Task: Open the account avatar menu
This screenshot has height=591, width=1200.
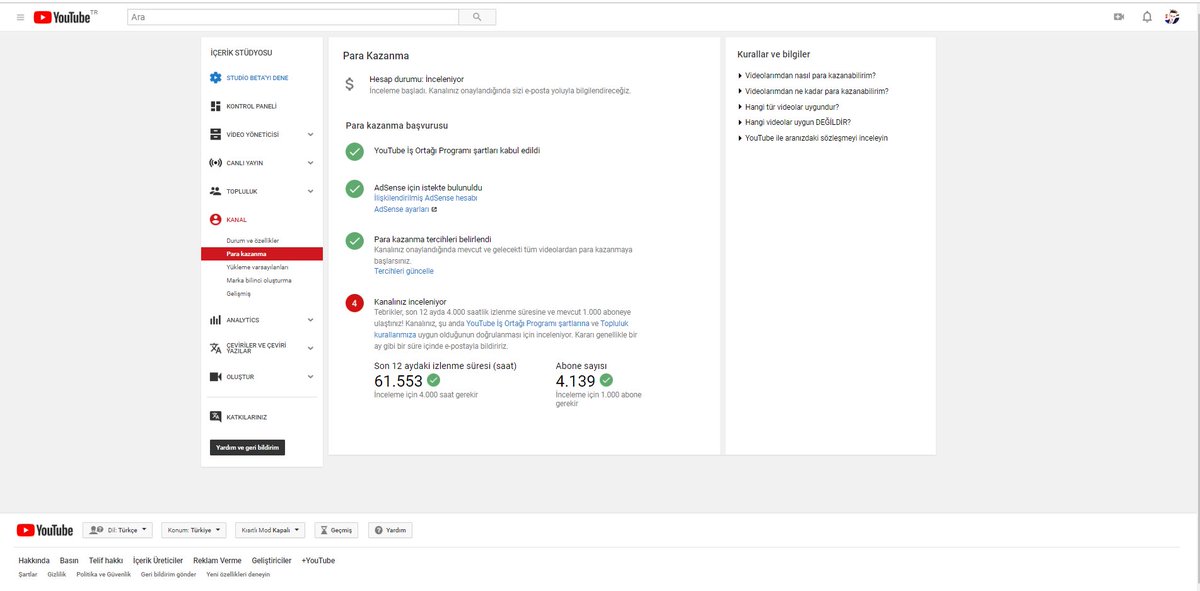Action: (x=1172, y=17)
